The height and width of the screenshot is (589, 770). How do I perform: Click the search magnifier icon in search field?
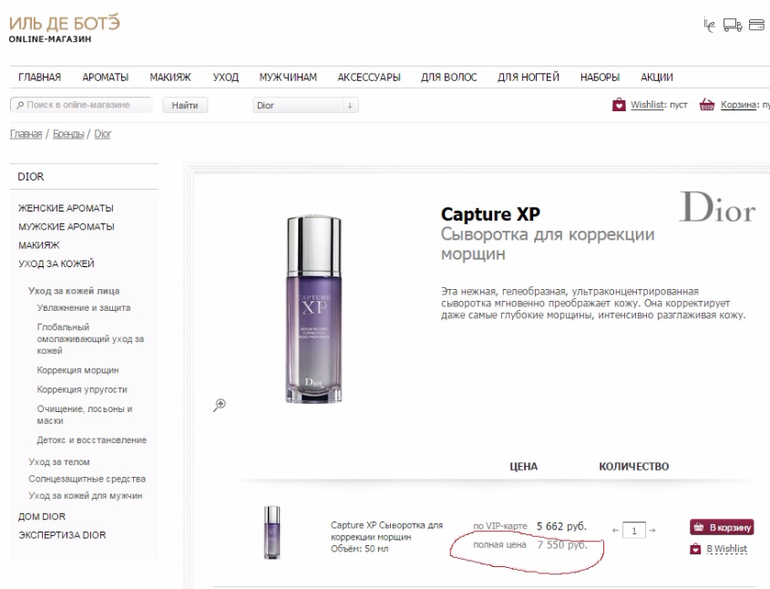[19, 105]
